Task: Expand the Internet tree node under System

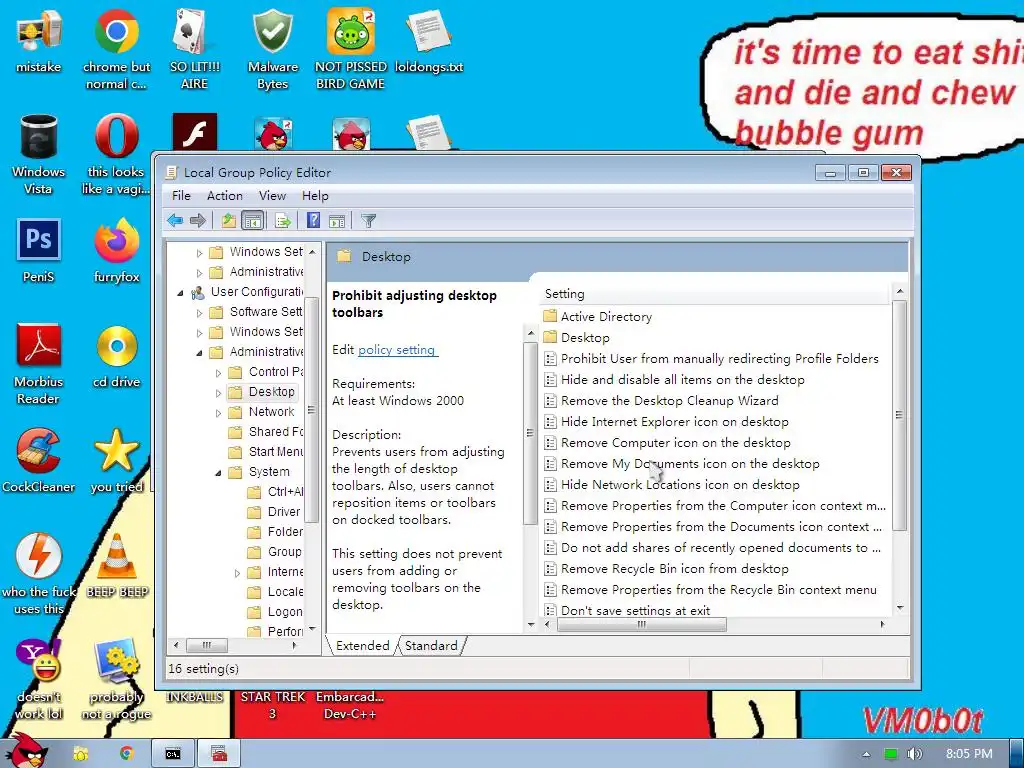Action: pyautogui.click(x=238, y=573)
